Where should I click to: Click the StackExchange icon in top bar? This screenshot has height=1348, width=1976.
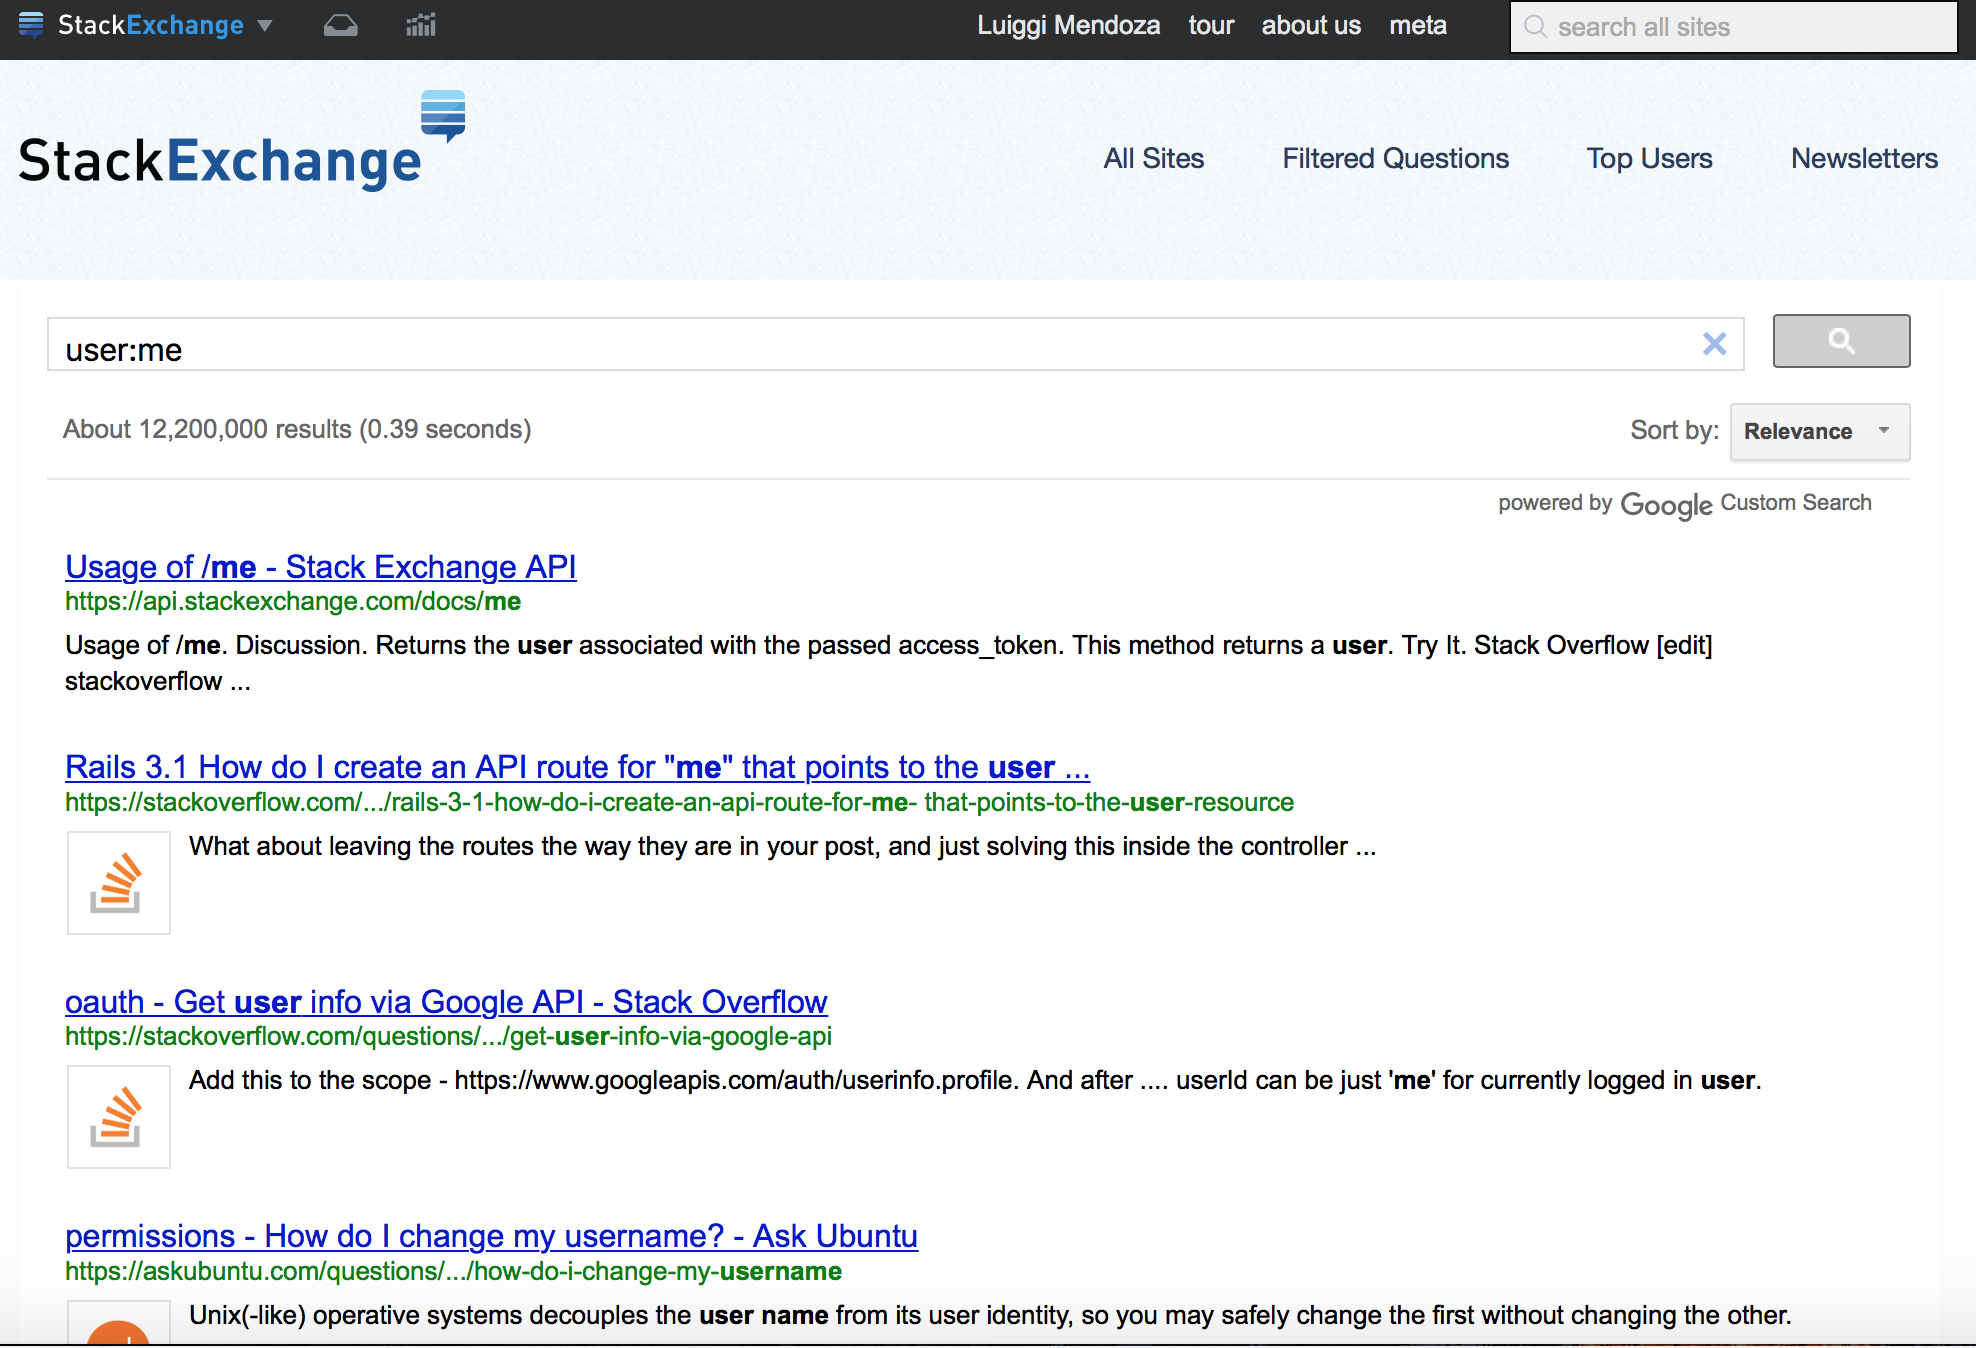pyautogui.click(x=31, y=25)
